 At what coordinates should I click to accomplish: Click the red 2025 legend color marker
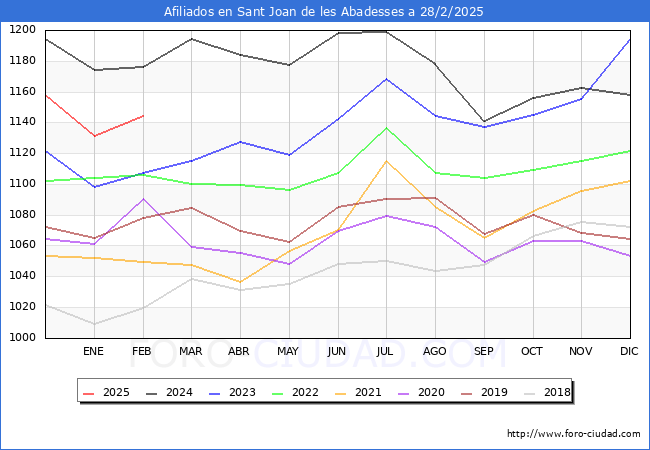coord(89,393)
